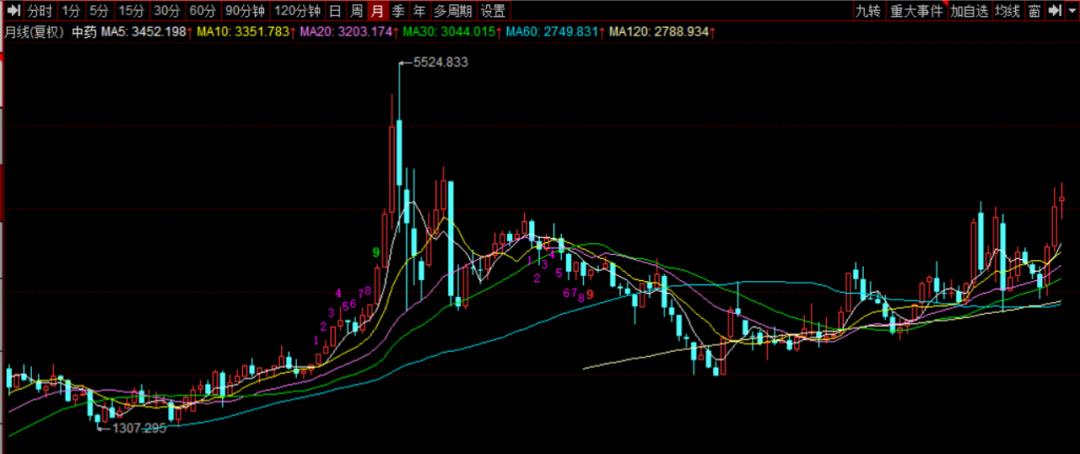The width and height of the screenshot is (1080, 454).
Task: Open the 多周期 multi-period view
Action: pyautogui.click(x=453, y=11)
